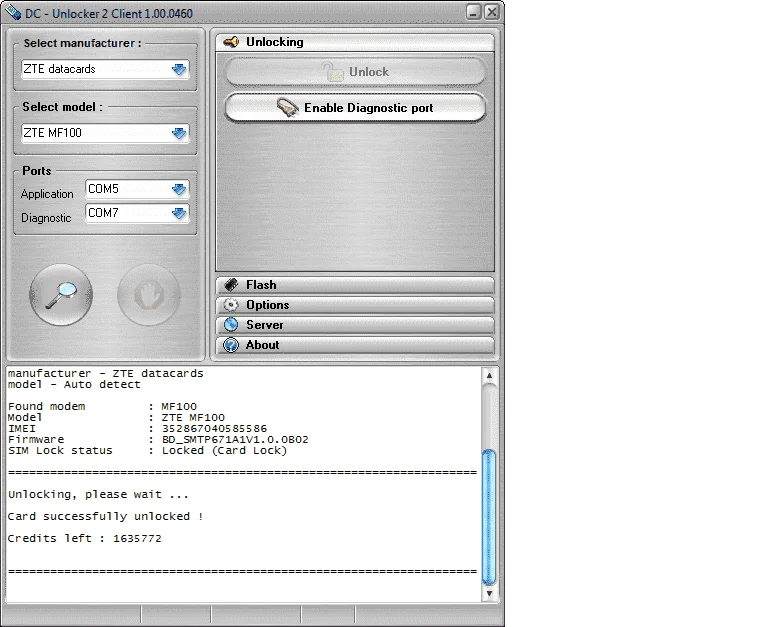768x627 pixels.
Task: Expand the Options section
Action: click(x=355, y=305)
